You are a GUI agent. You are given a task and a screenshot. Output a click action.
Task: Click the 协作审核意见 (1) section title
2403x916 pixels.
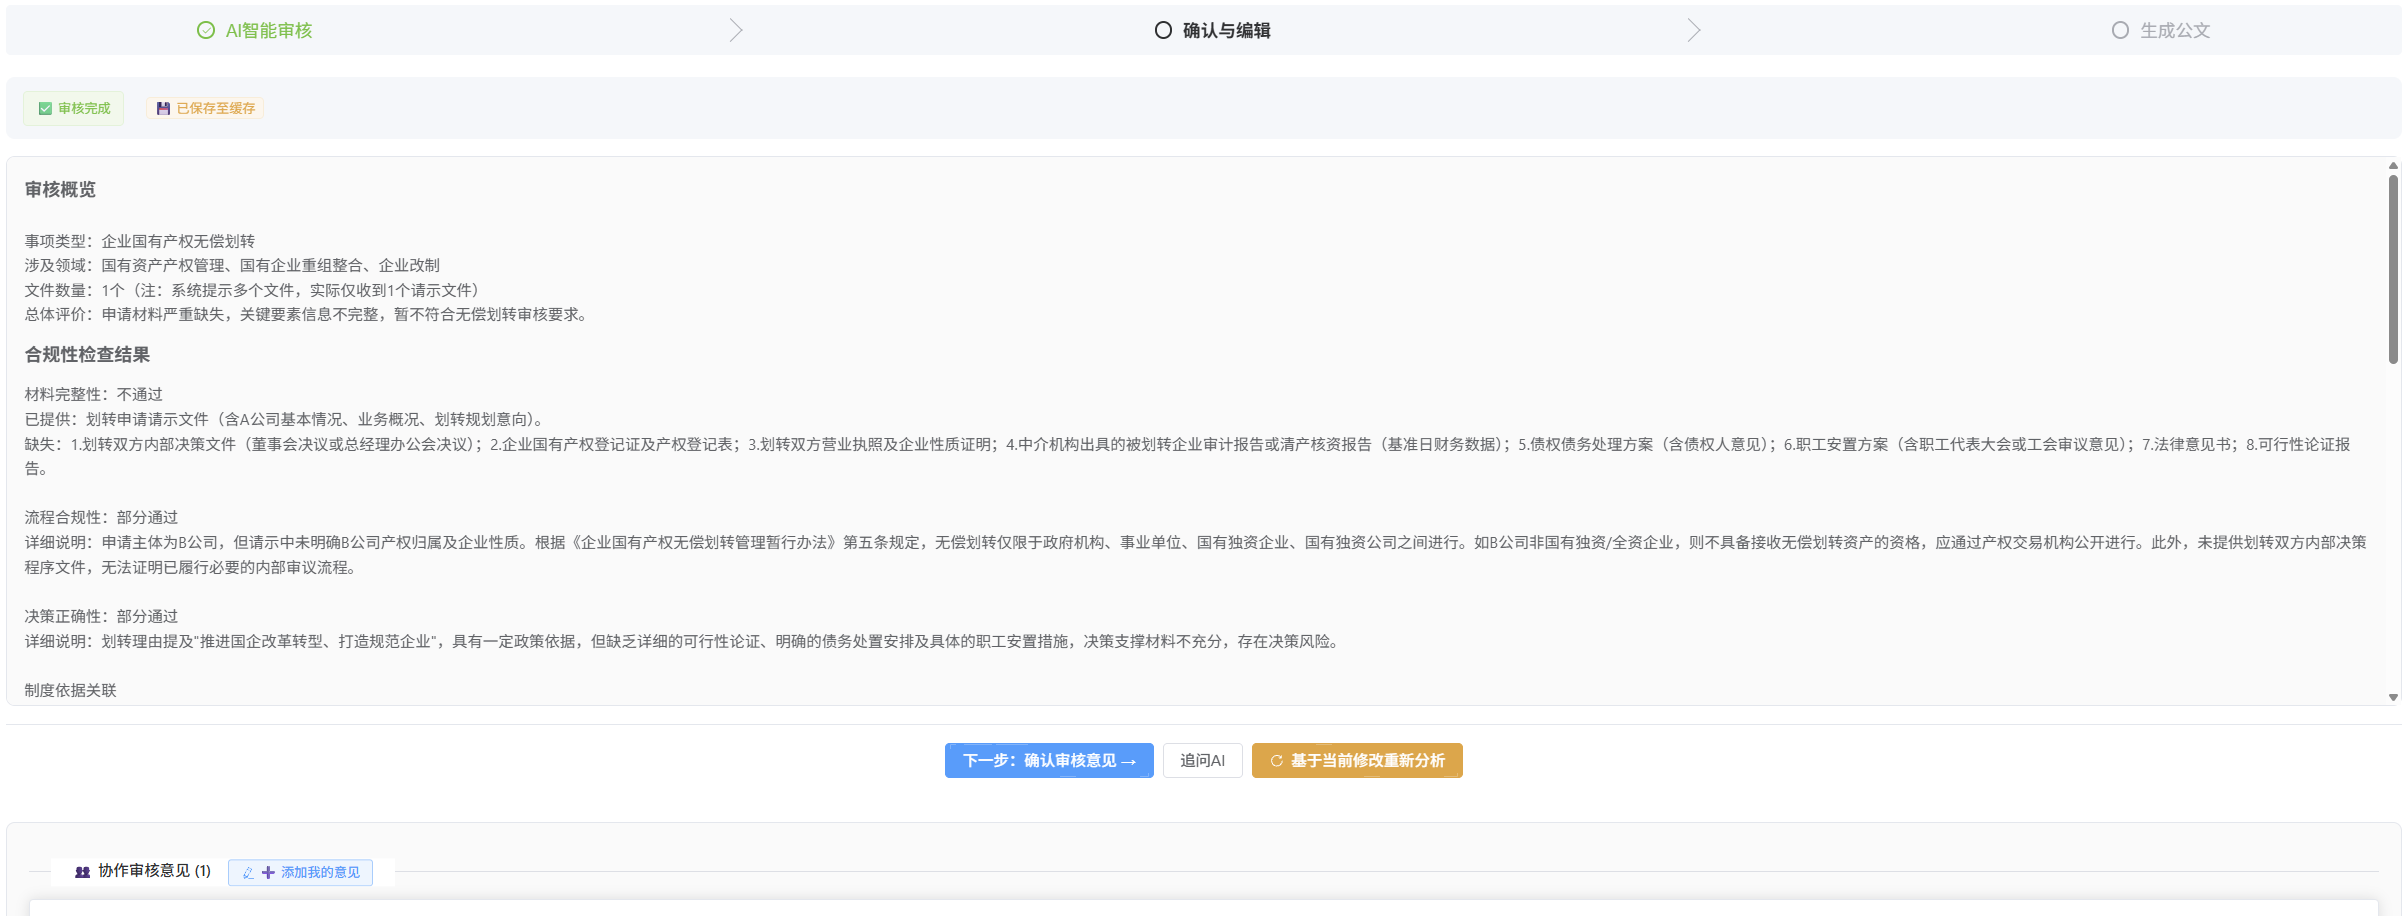154,871
